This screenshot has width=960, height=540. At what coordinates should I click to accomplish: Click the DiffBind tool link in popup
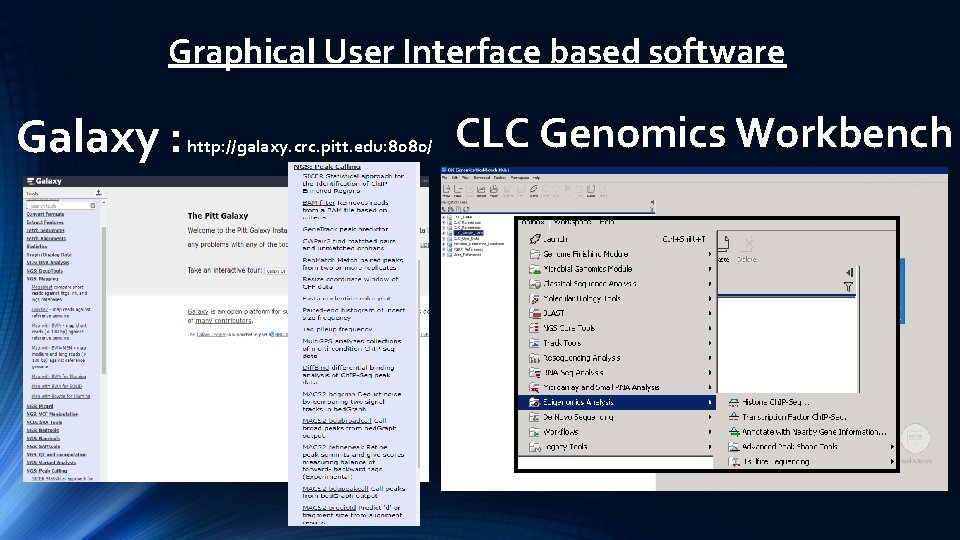[x=316, y=367]
